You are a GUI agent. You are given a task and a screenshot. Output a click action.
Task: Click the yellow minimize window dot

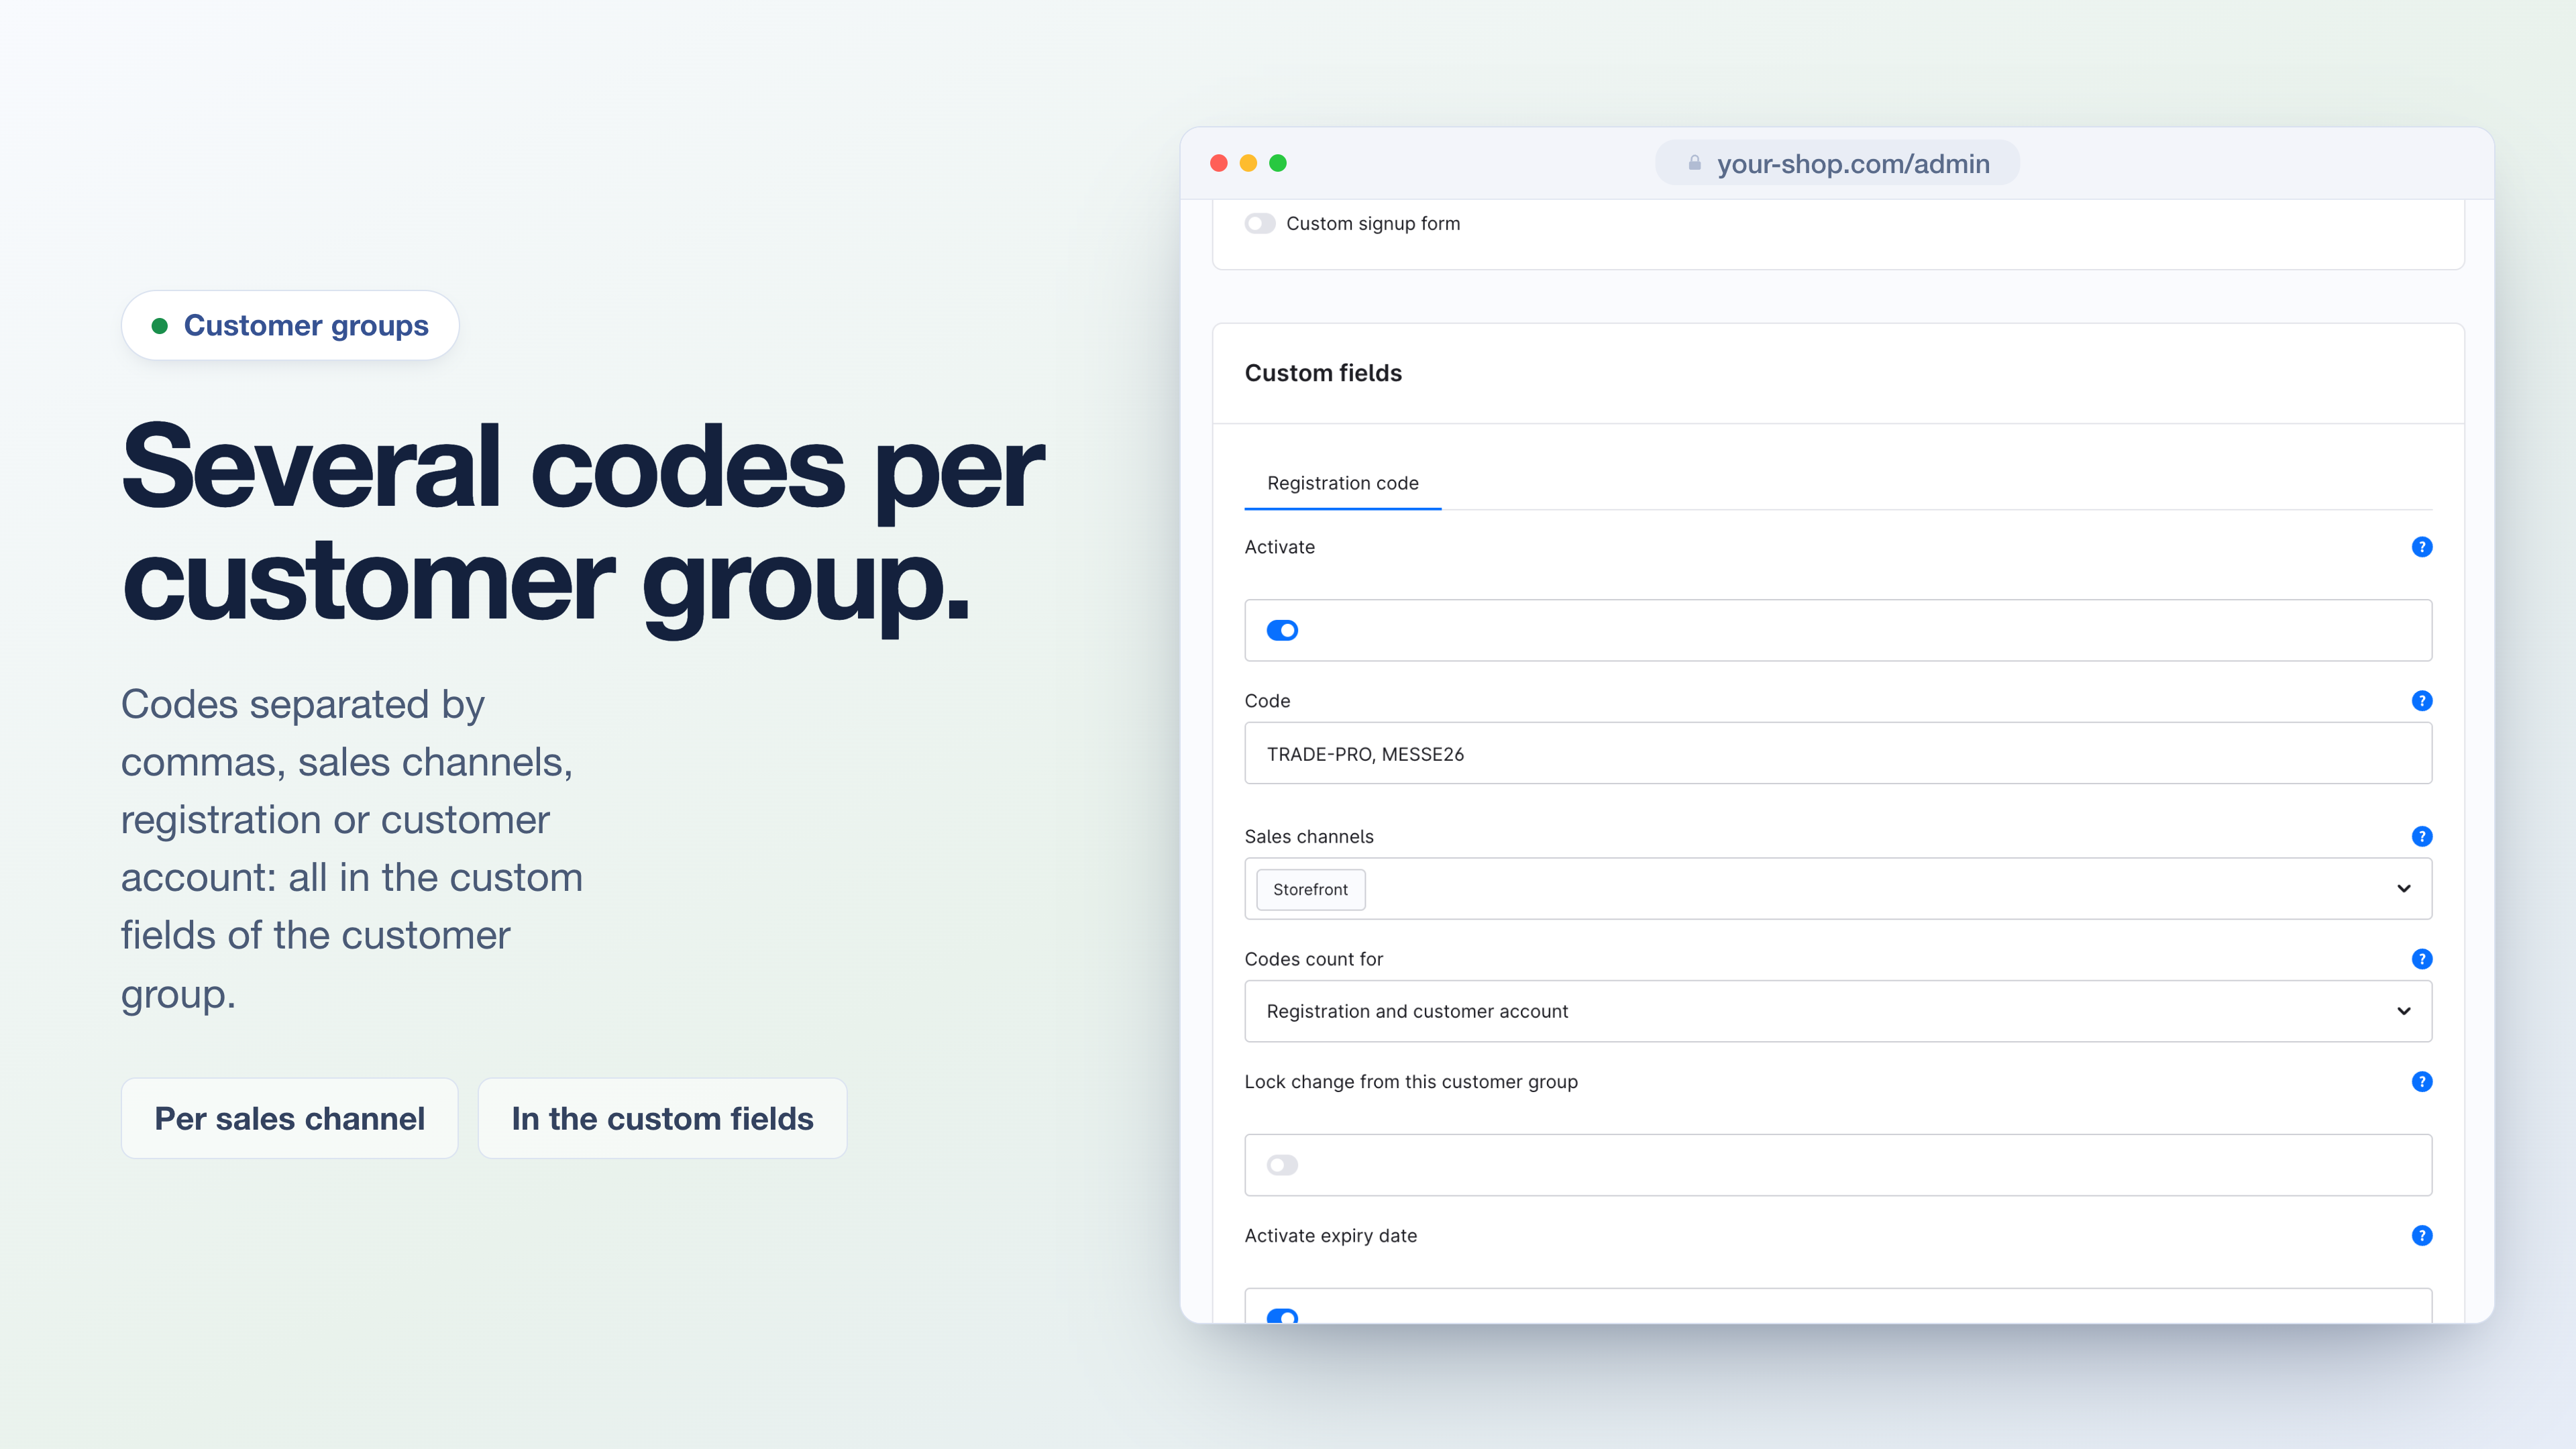(1248, 163)
